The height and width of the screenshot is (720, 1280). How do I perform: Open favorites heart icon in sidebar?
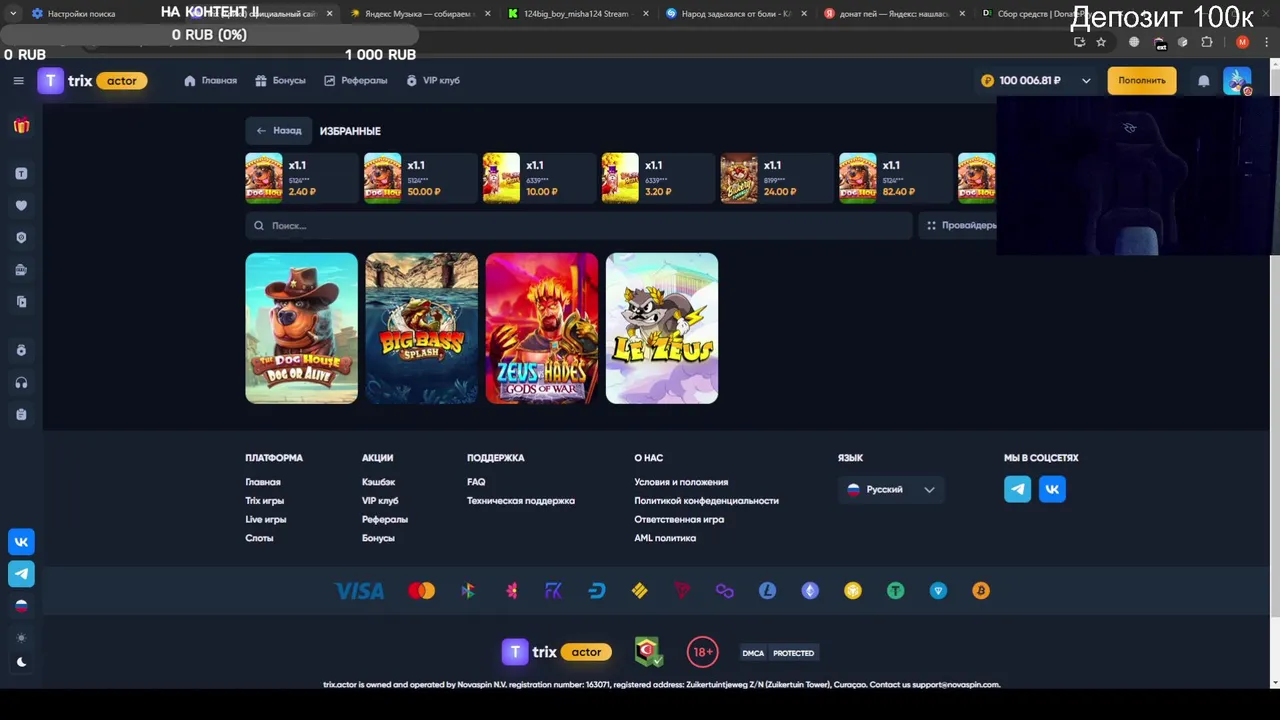click(x=21, y=206)
